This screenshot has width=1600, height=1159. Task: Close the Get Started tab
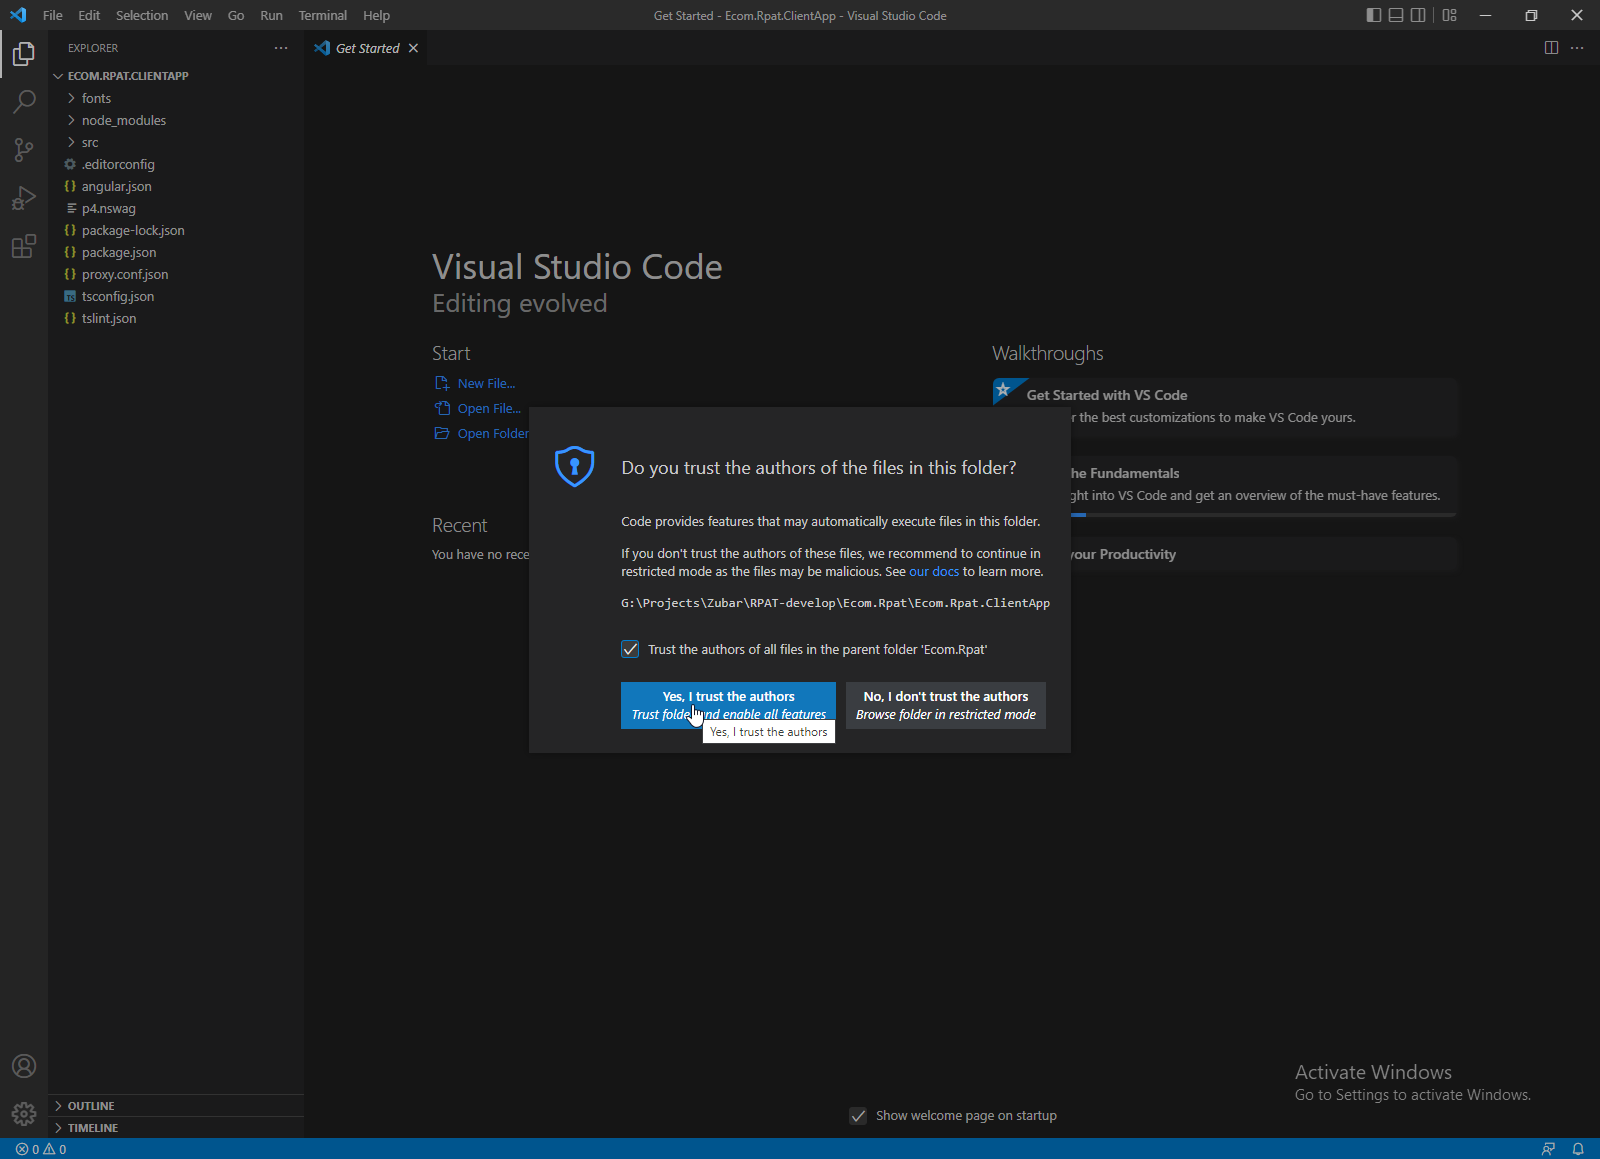pyautogui.click(x=413, y=48)
